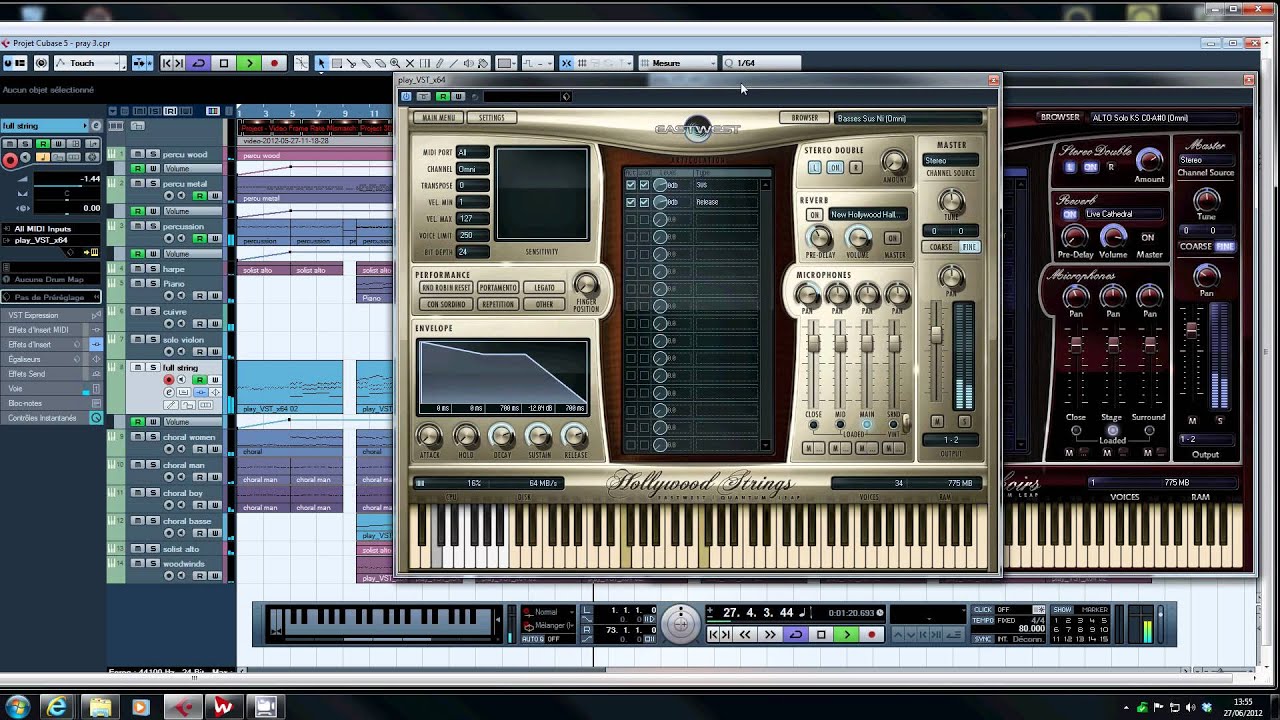Expand the VST Expression inspector section
This screenshot has height=720, width=1280.
click(50, 315)
